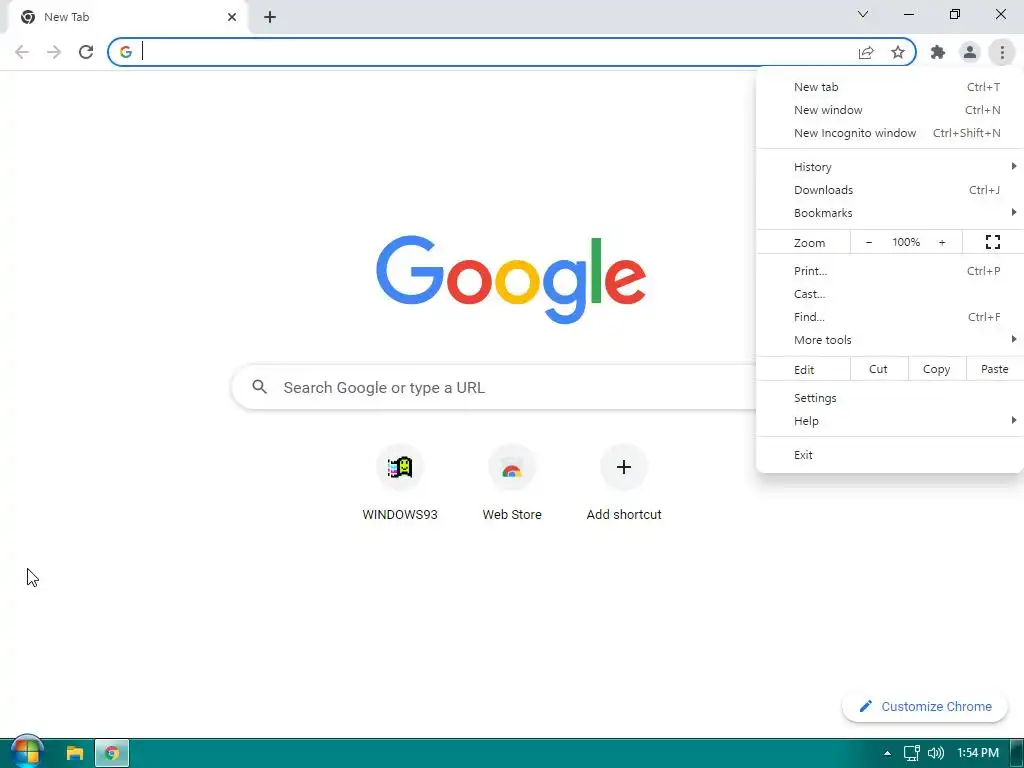
Task: Choose Exit to quit Chrome
Action: 889,455
